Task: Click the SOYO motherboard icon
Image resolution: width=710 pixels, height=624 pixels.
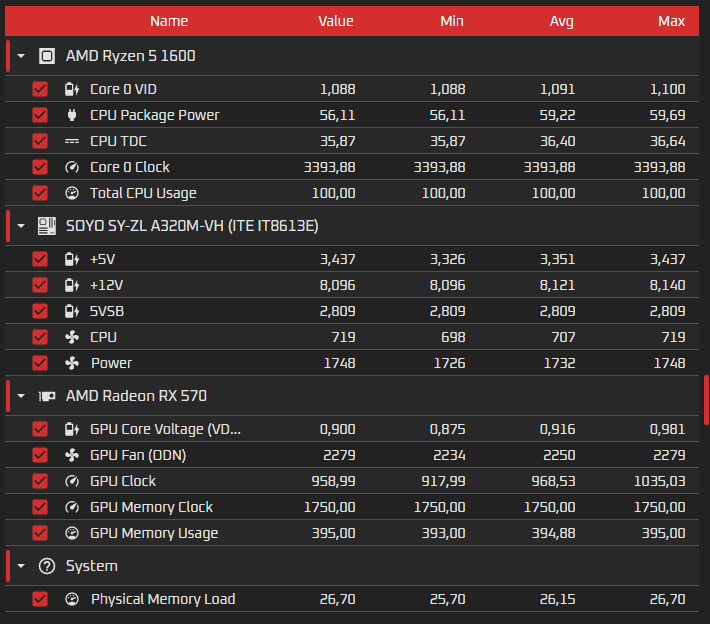Action: 47,226
